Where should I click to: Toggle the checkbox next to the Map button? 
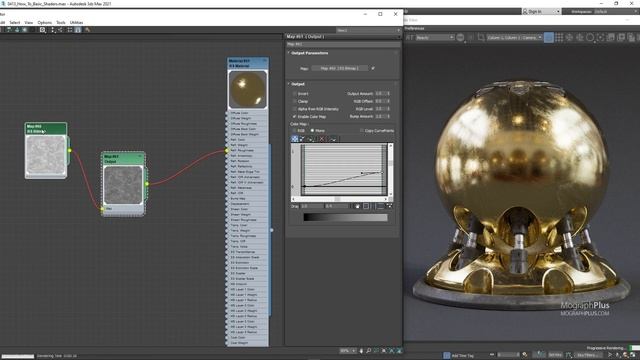[x=373, y=68]
